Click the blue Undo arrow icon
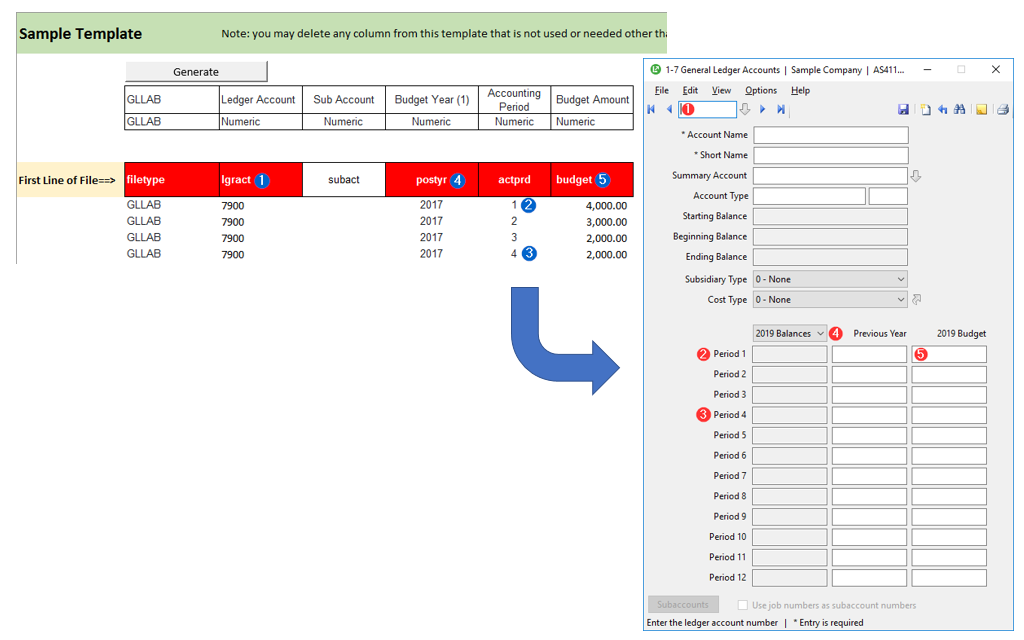The image size is (1024, 640). [x=942, y=109]
